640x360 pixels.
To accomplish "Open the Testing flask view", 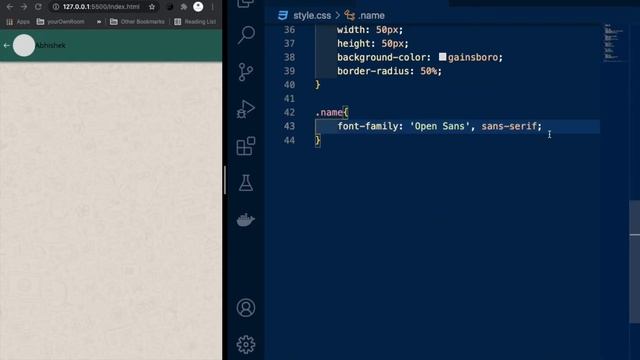I will [x=246, y=182].
